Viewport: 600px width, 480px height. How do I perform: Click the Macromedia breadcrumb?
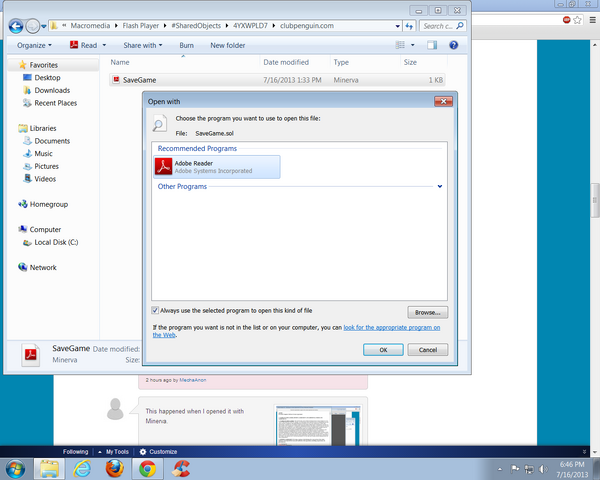click(90, 26)
